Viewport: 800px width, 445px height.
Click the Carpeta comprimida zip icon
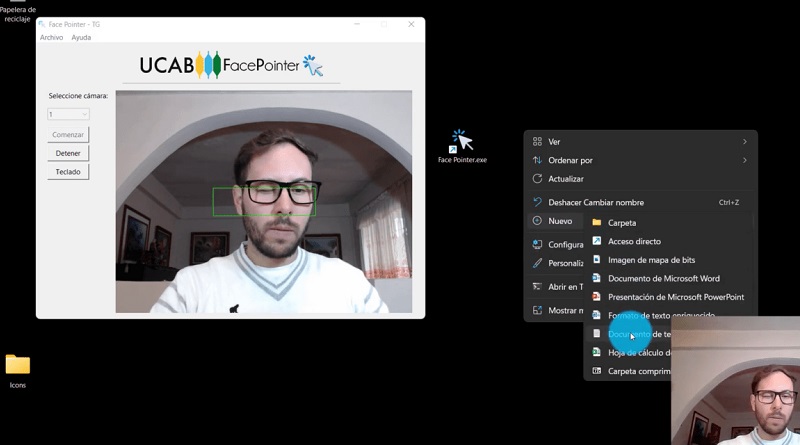click(596, 371)
